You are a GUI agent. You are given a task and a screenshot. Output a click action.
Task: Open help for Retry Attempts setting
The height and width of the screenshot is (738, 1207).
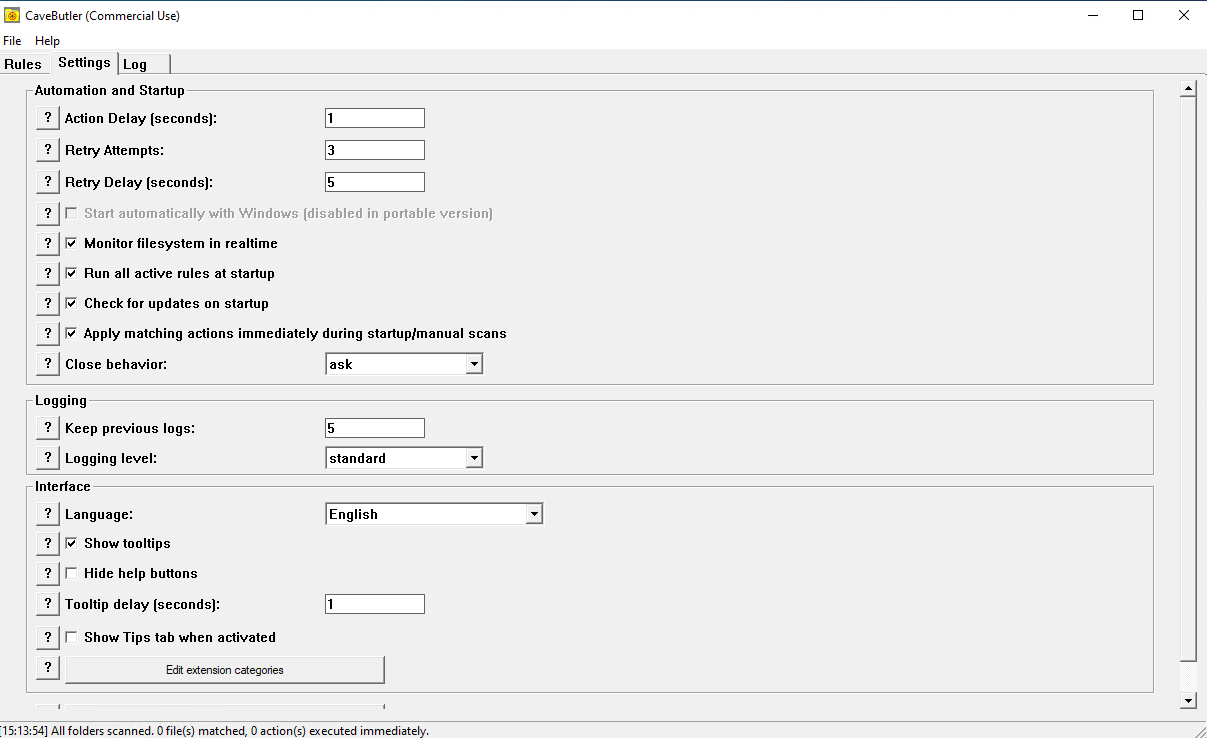[47, 150]
